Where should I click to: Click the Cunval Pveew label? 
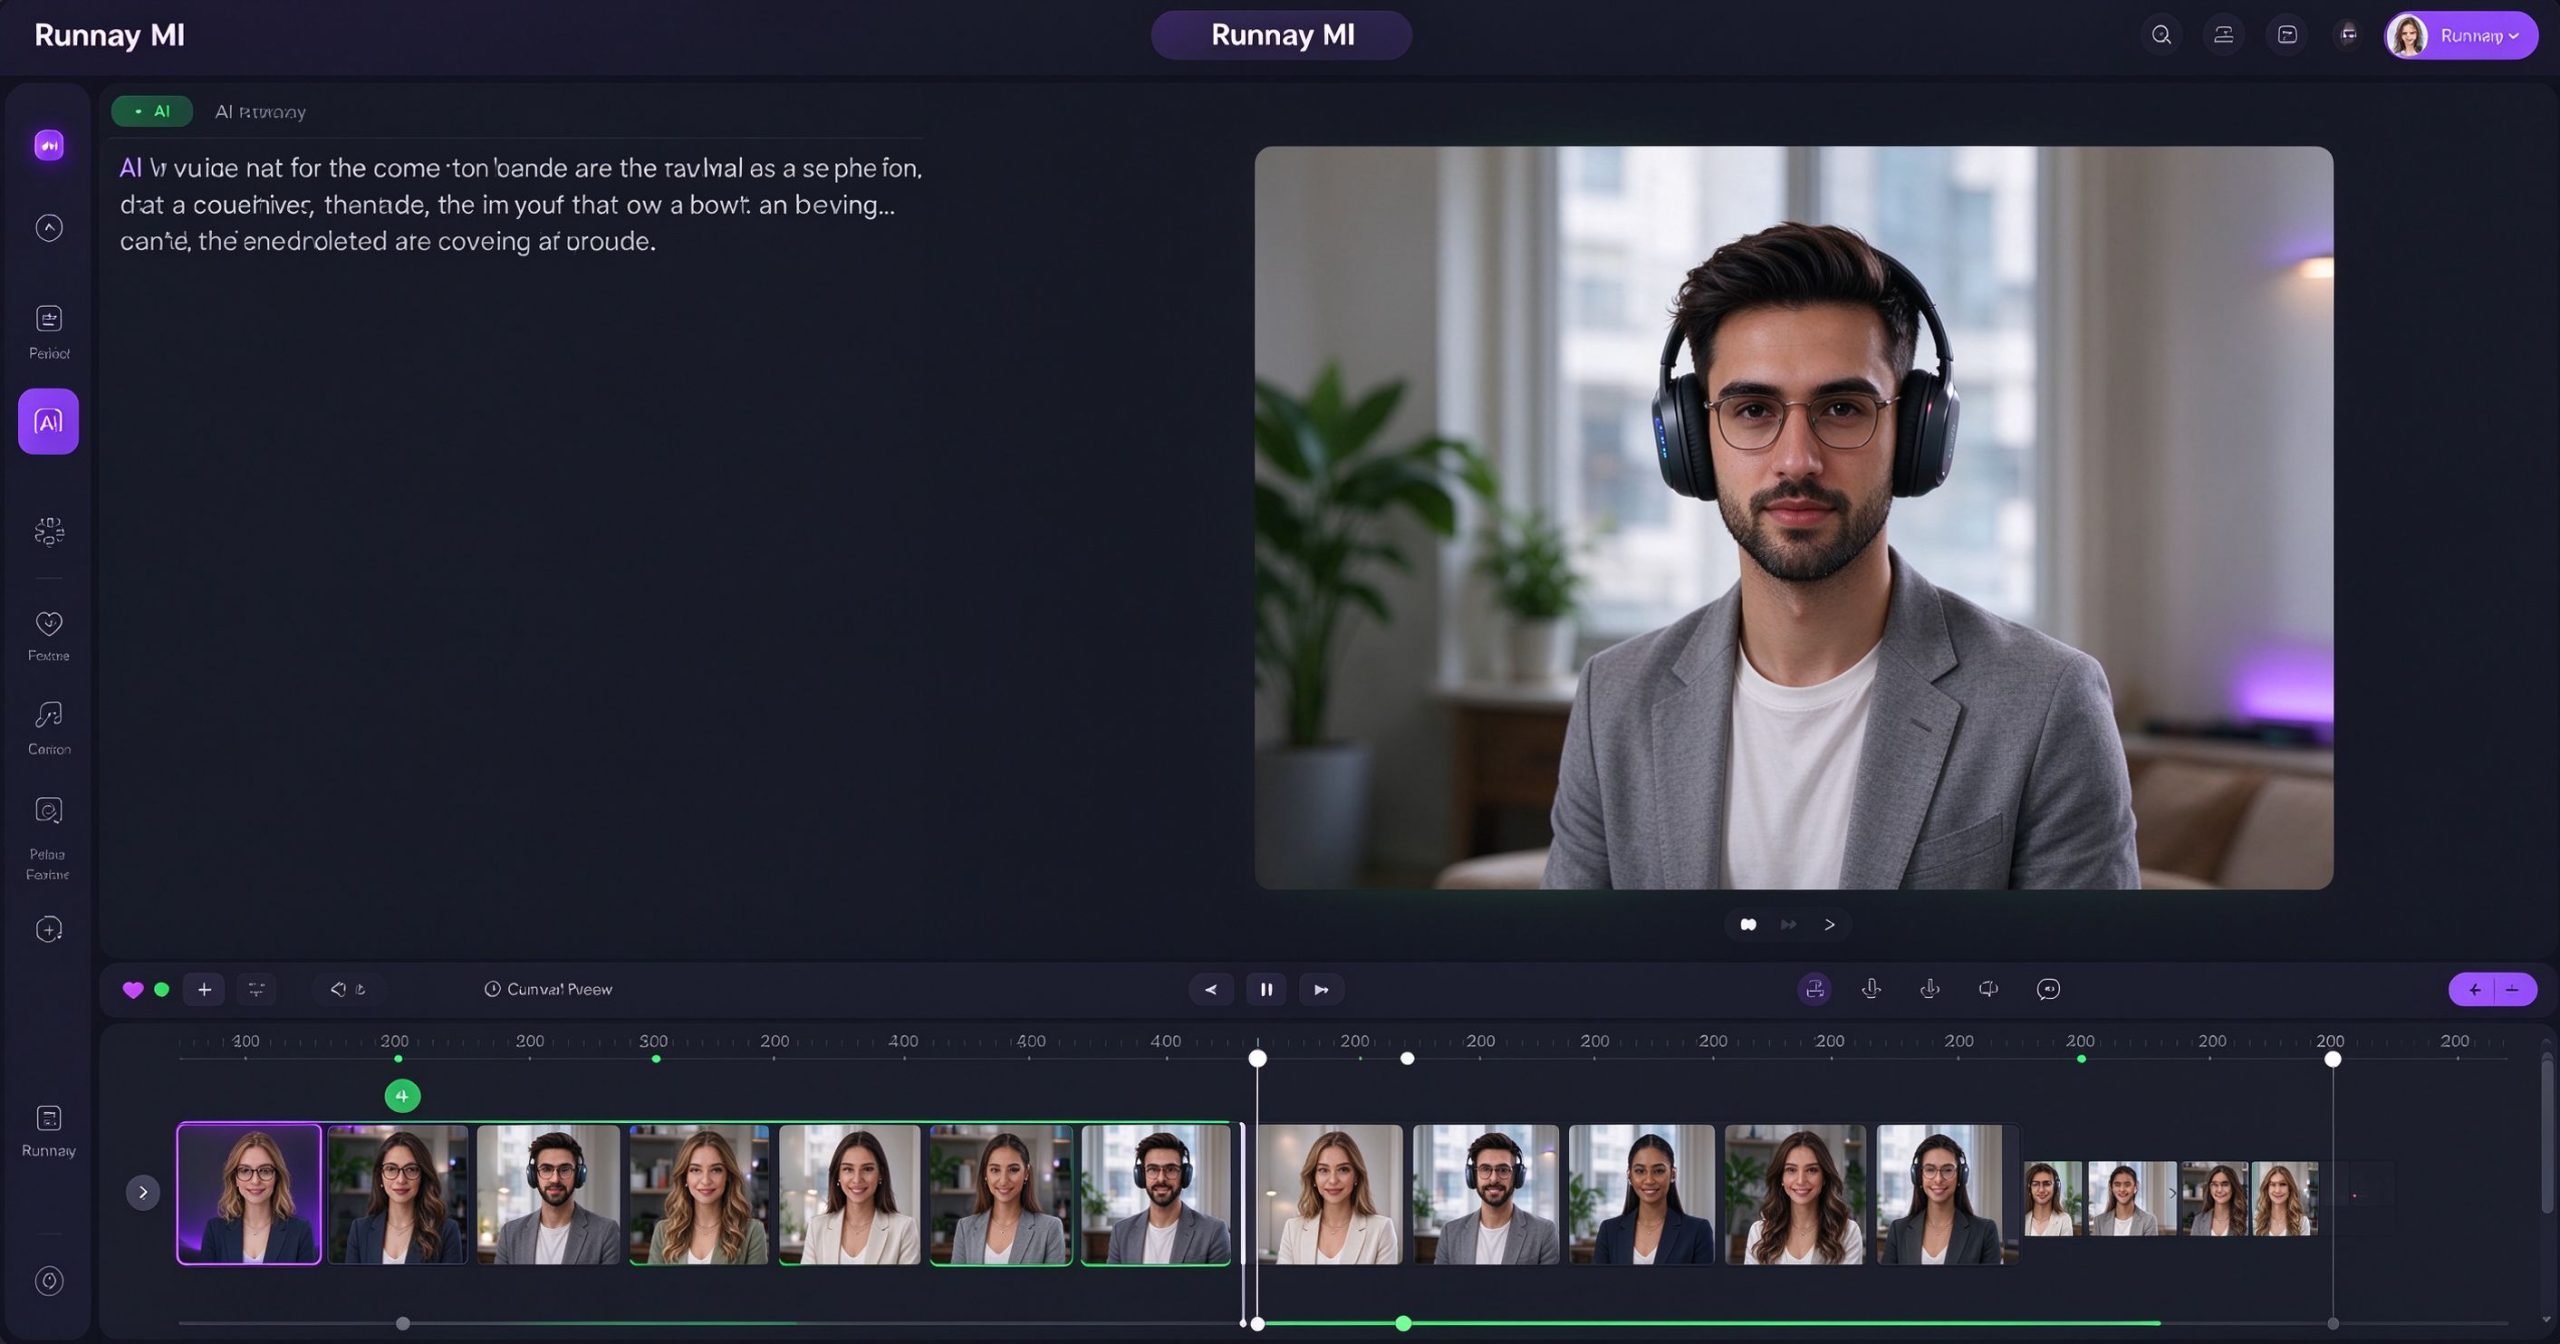pos(559,989)
